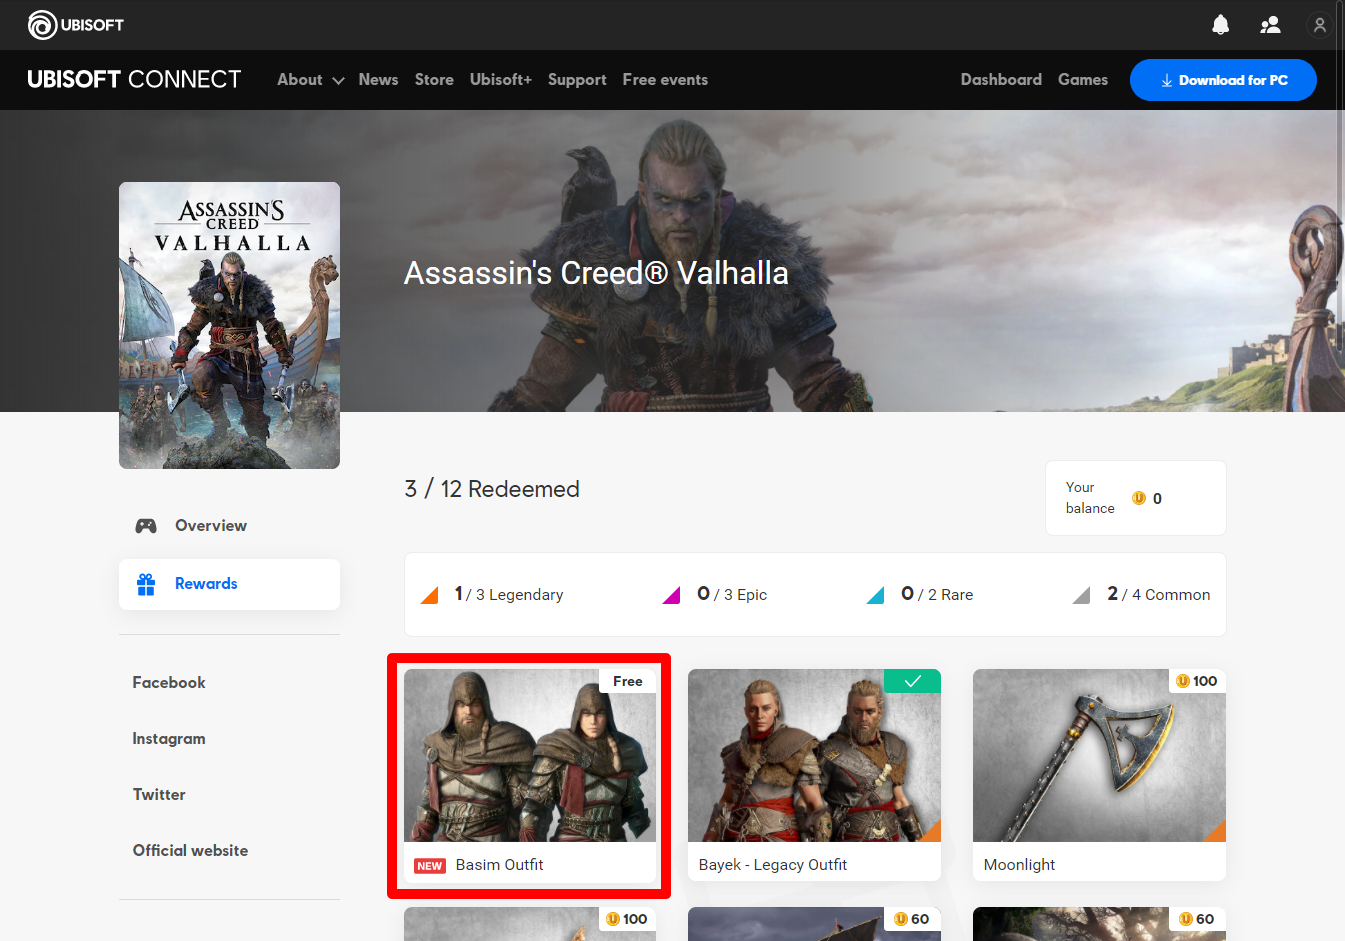The height and width of the screenshot is (941, 1345).
Task: Open Free events in navigation
Action: pos(665,80)
